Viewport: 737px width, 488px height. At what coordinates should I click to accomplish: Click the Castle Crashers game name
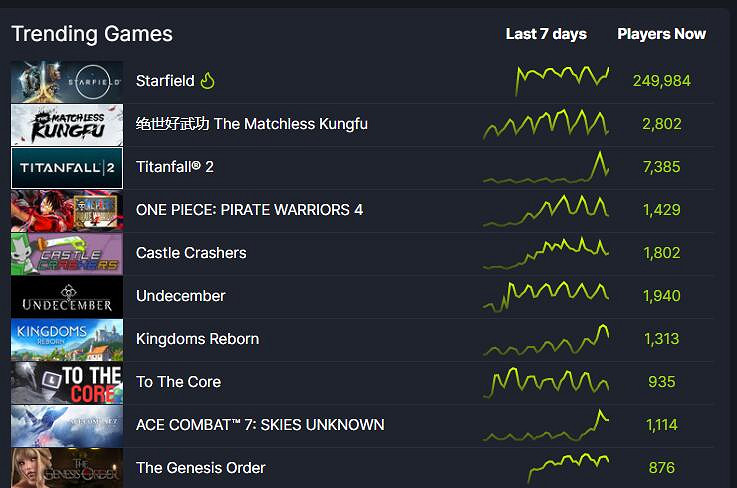191,253
